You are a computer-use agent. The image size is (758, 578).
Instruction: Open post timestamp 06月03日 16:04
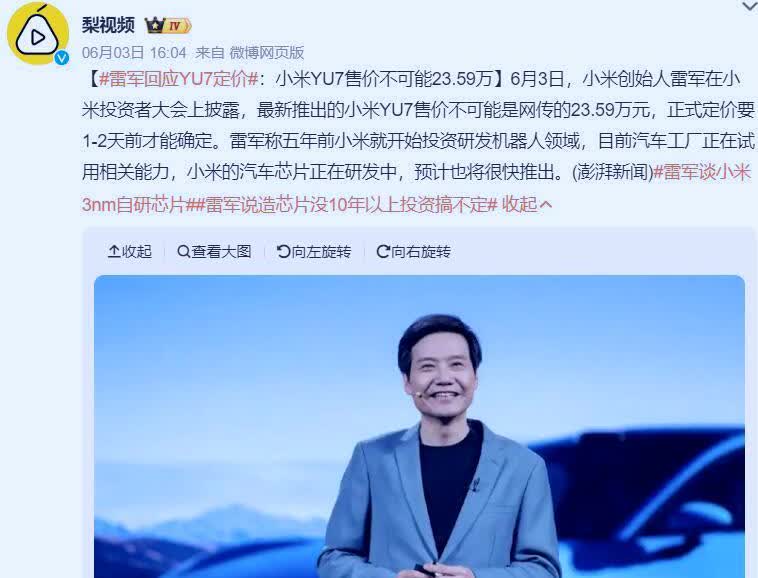tap(134, 52)
